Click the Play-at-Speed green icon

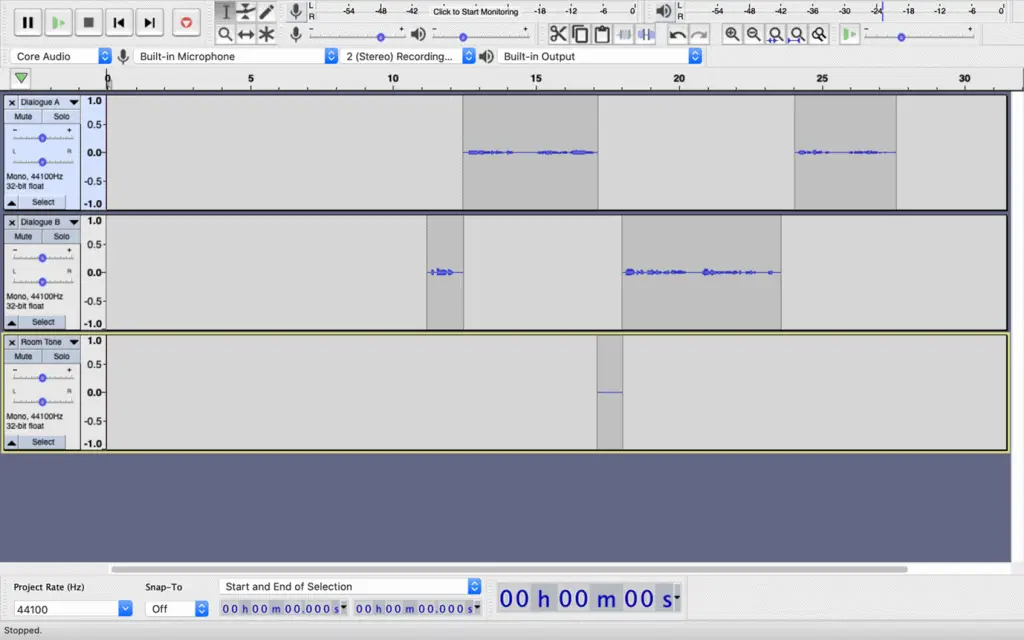tap(849, 34)
